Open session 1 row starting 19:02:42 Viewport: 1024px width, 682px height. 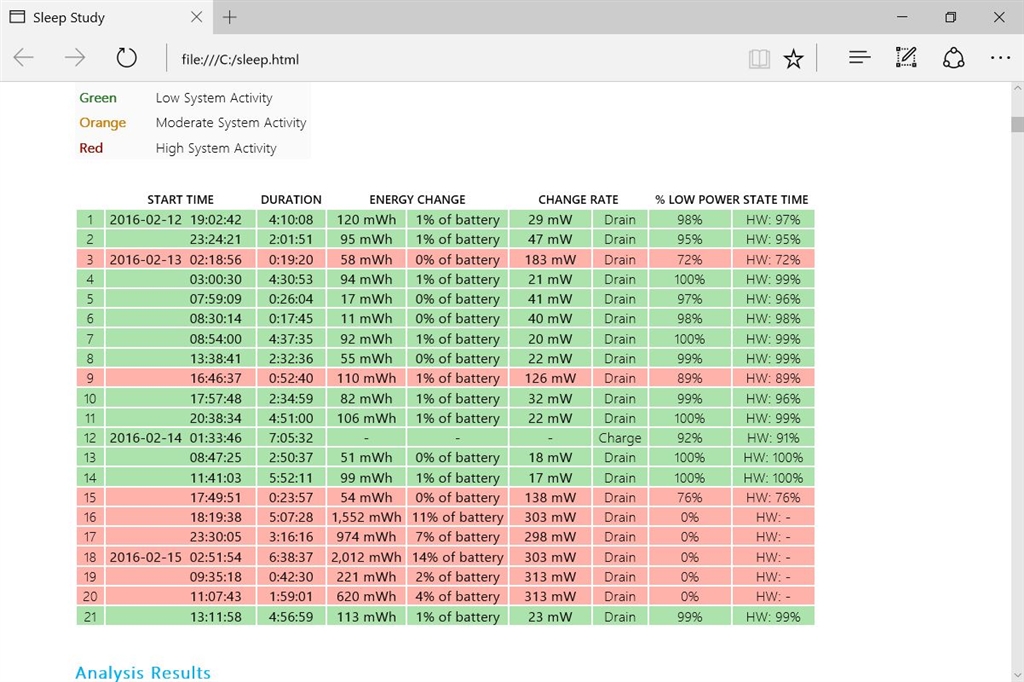click(x=445, y=220)
